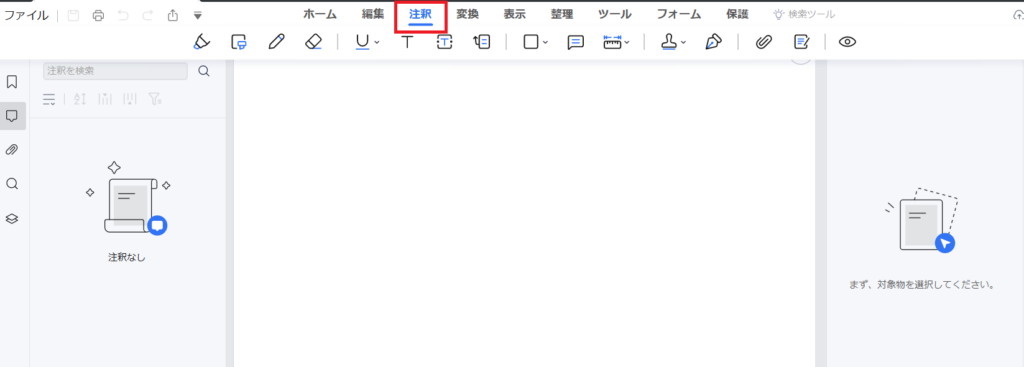Open the 整理 tab
Image resolution: width=1024 pixels, height=367 pixels.
[562, 14]
